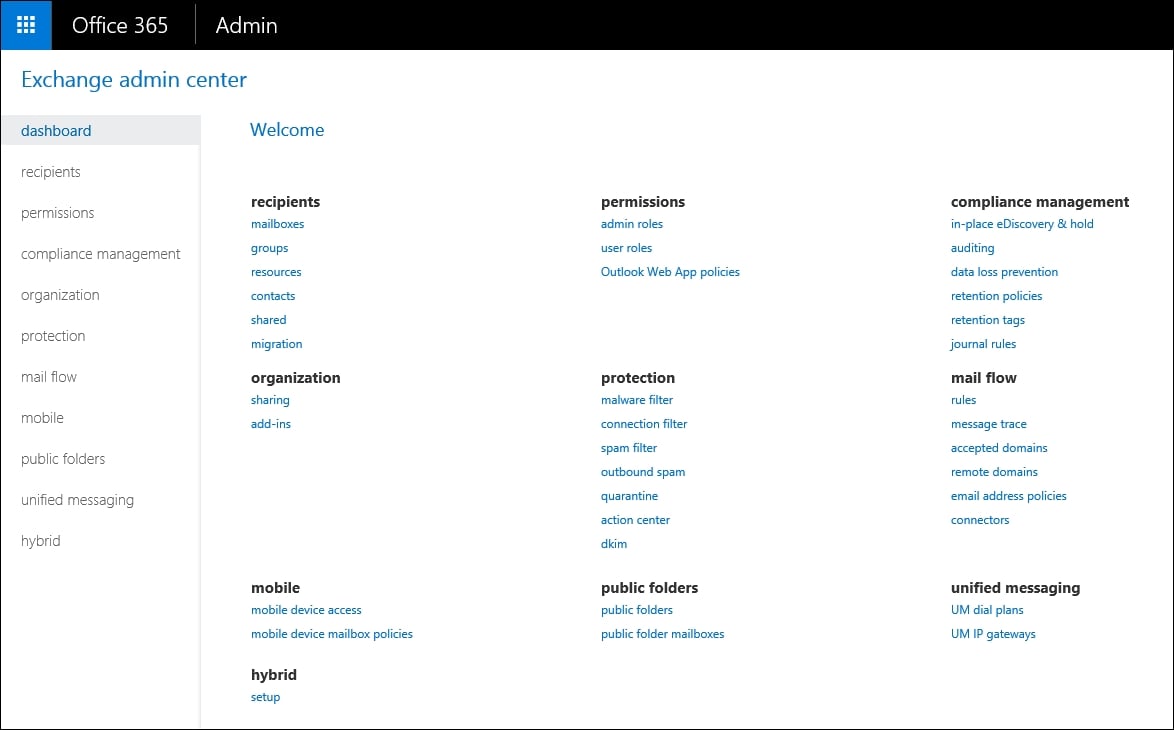The width and height of the screenshot is (1174, 730).
Task: Click the Admin header label
Action: tap(246, 26)
